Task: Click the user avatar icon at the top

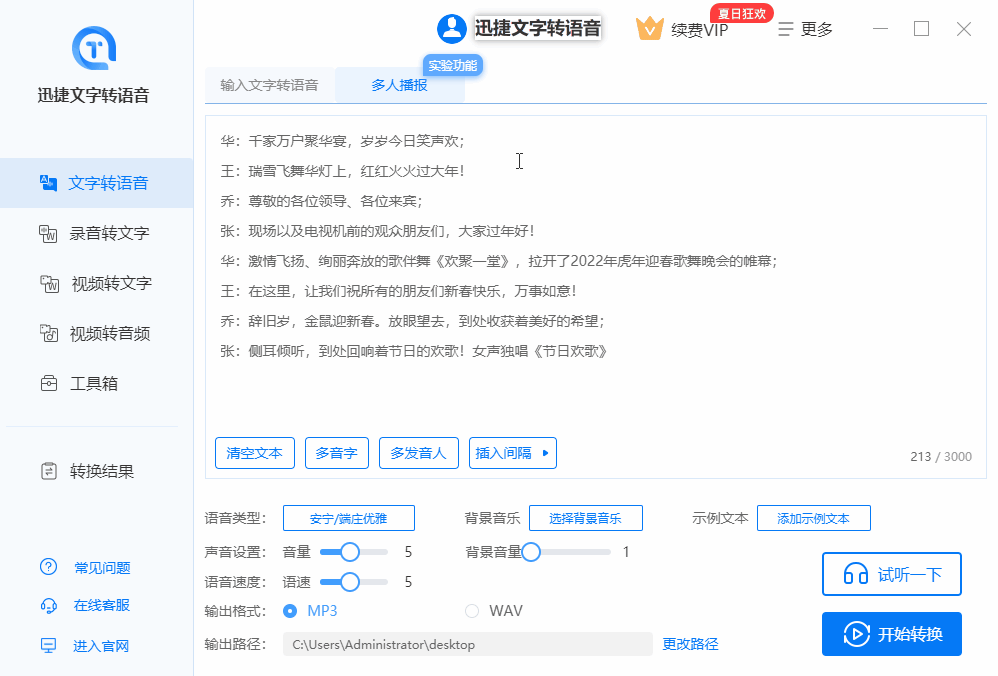Action: click(x=452, y=29)
